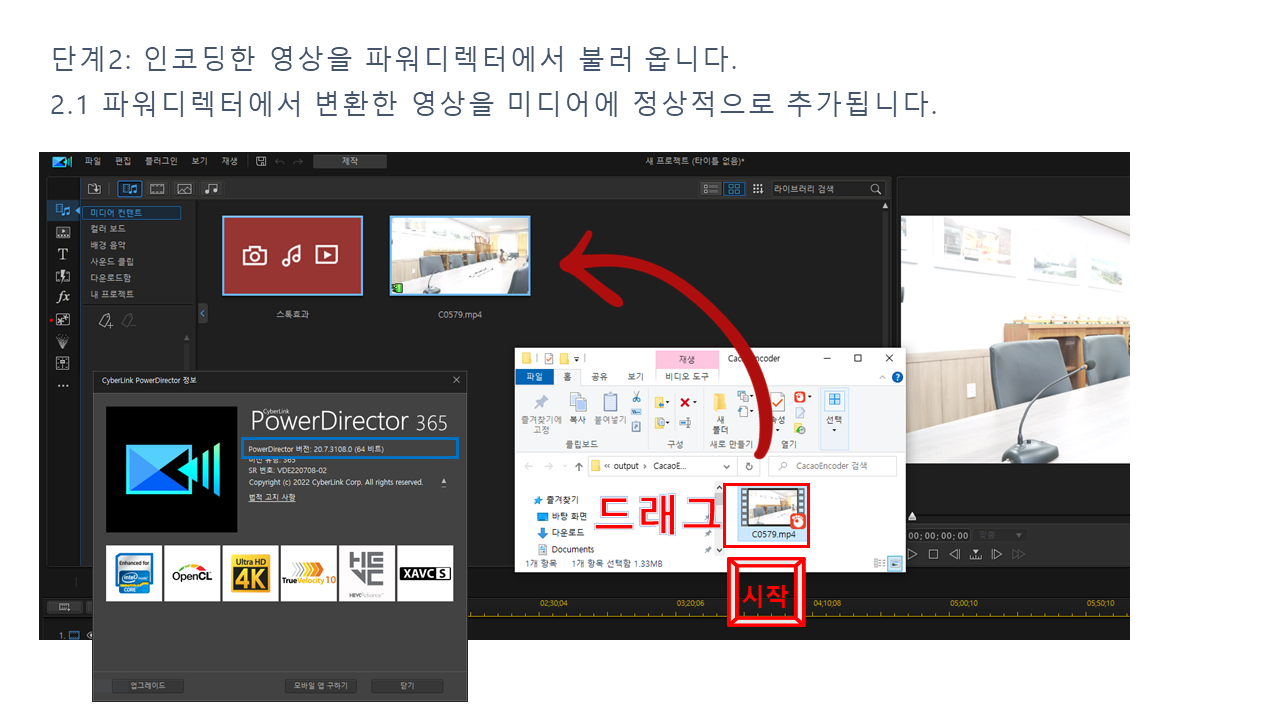The height and width of the screenshot is (720, 1280).
Task: Click the 법적 고지 사항 link
Action: point(272,497)
